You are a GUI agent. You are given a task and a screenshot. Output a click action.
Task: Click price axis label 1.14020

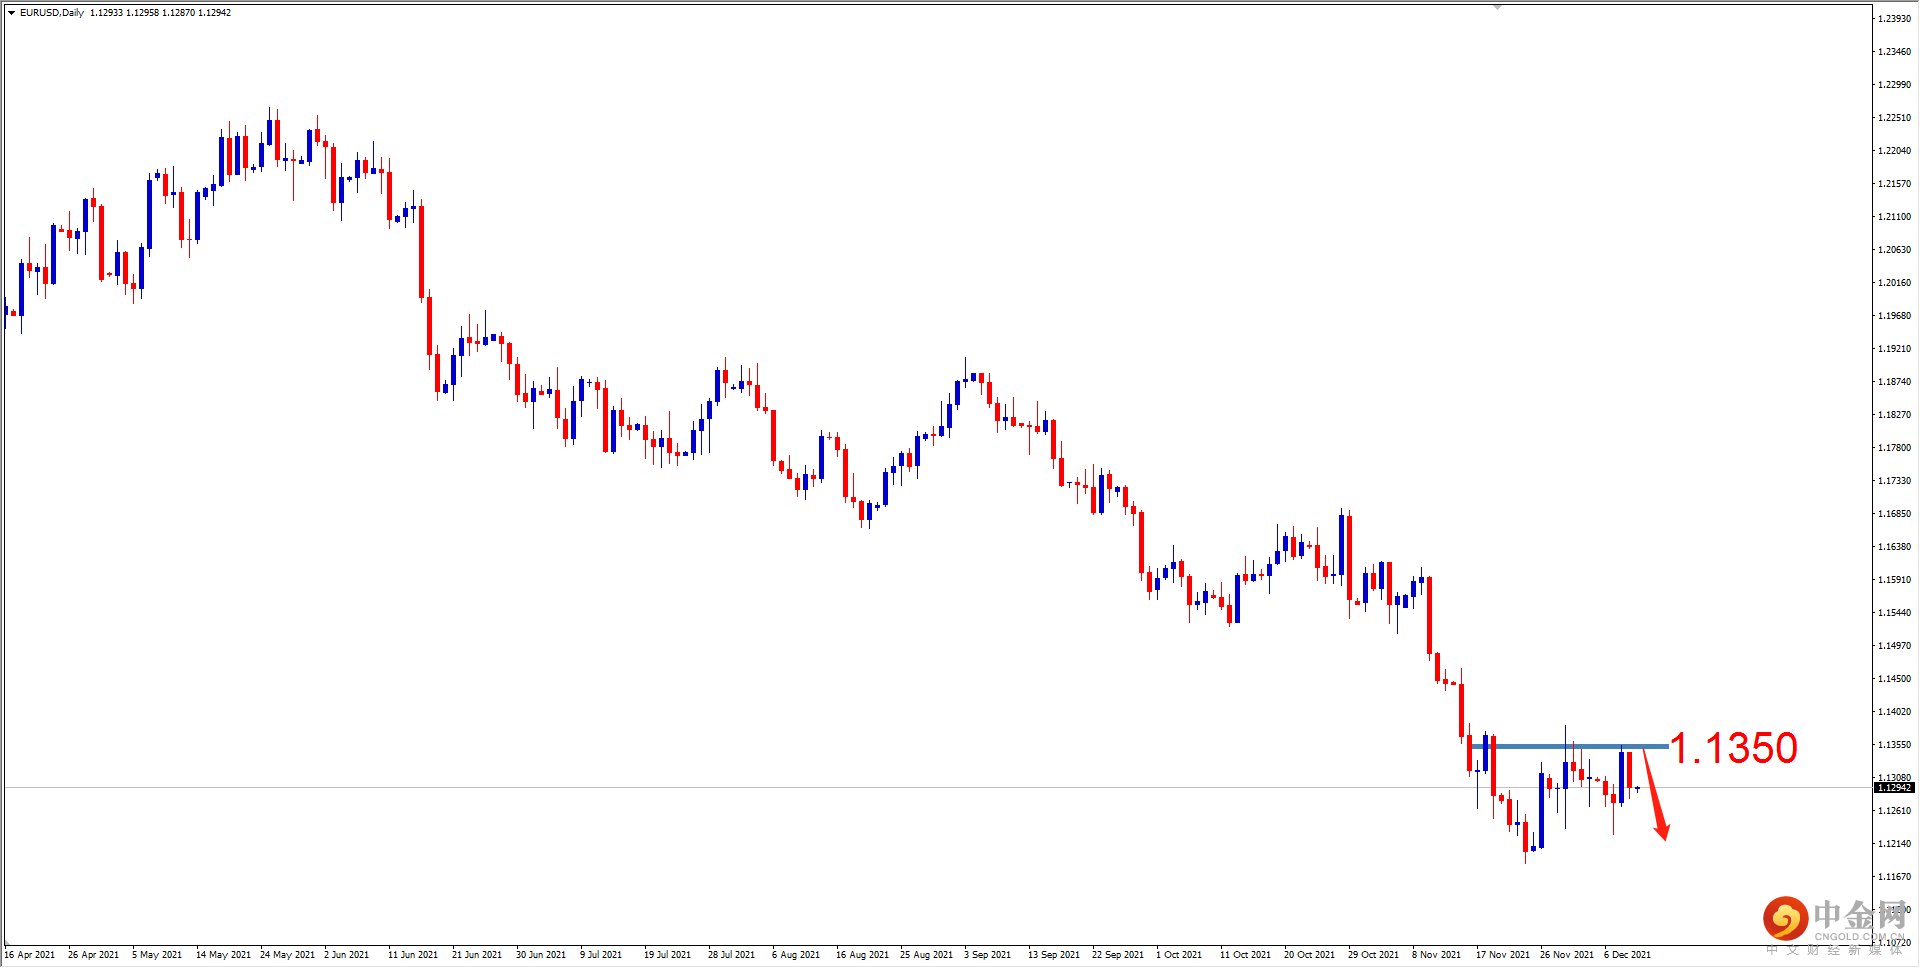tap(1894, 712)
